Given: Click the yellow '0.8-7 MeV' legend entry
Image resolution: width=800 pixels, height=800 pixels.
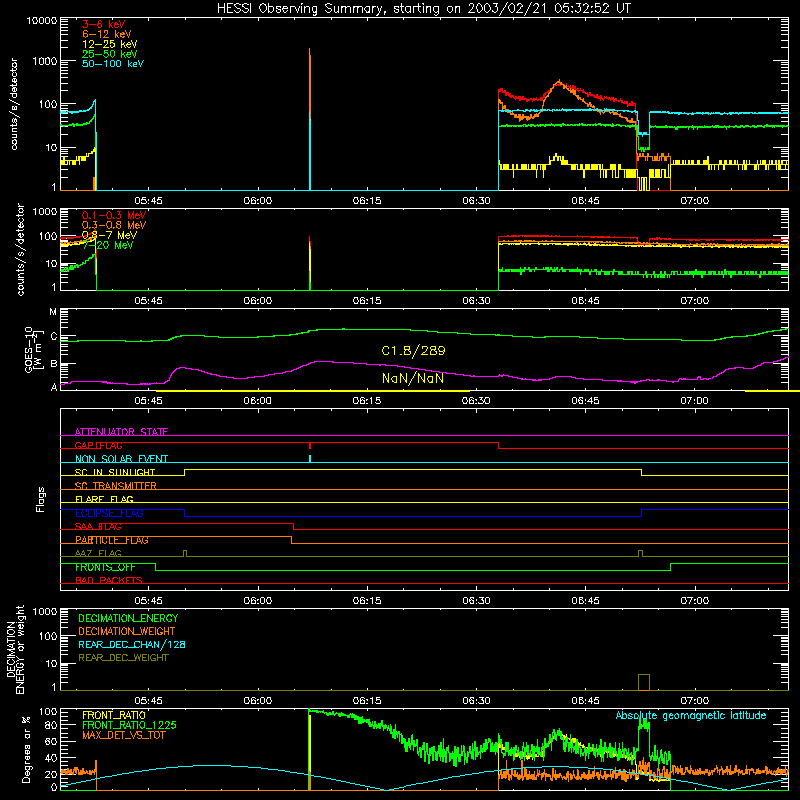Looking at the screenshot, I should 109,235.
